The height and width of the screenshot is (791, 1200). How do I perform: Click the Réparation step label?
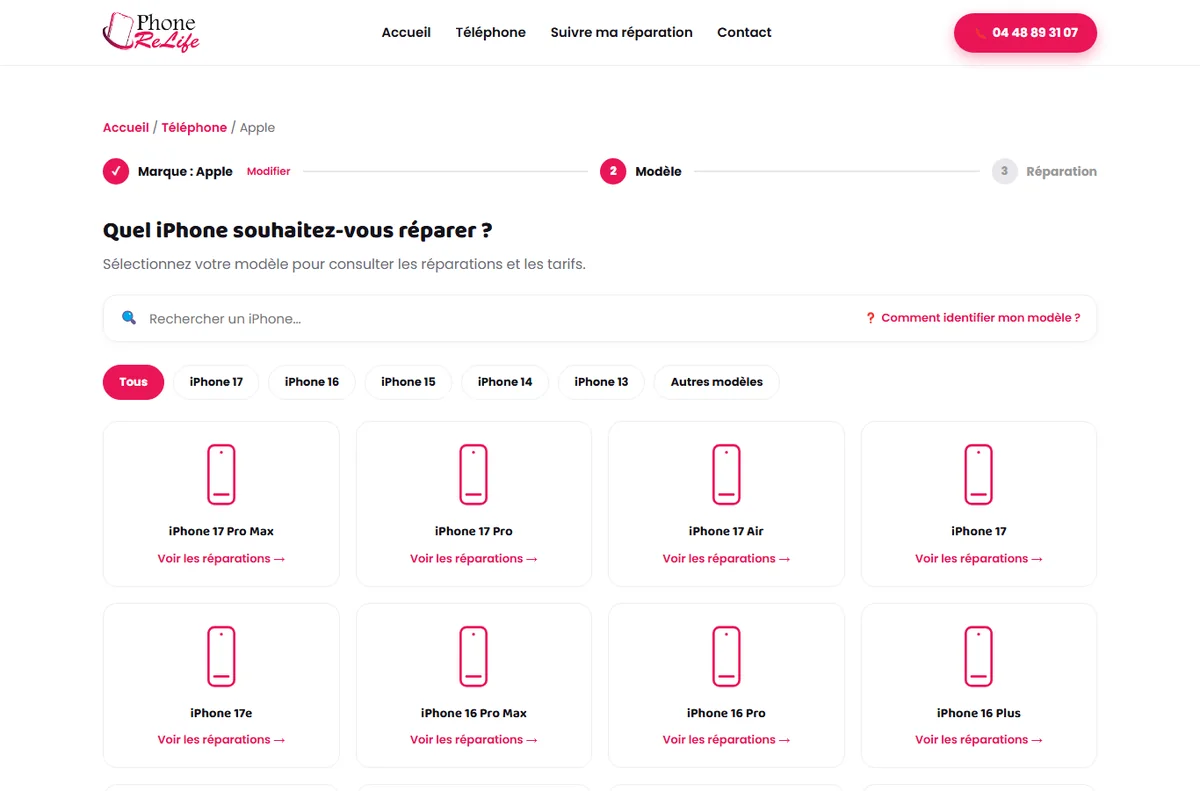coord(1061,171)
